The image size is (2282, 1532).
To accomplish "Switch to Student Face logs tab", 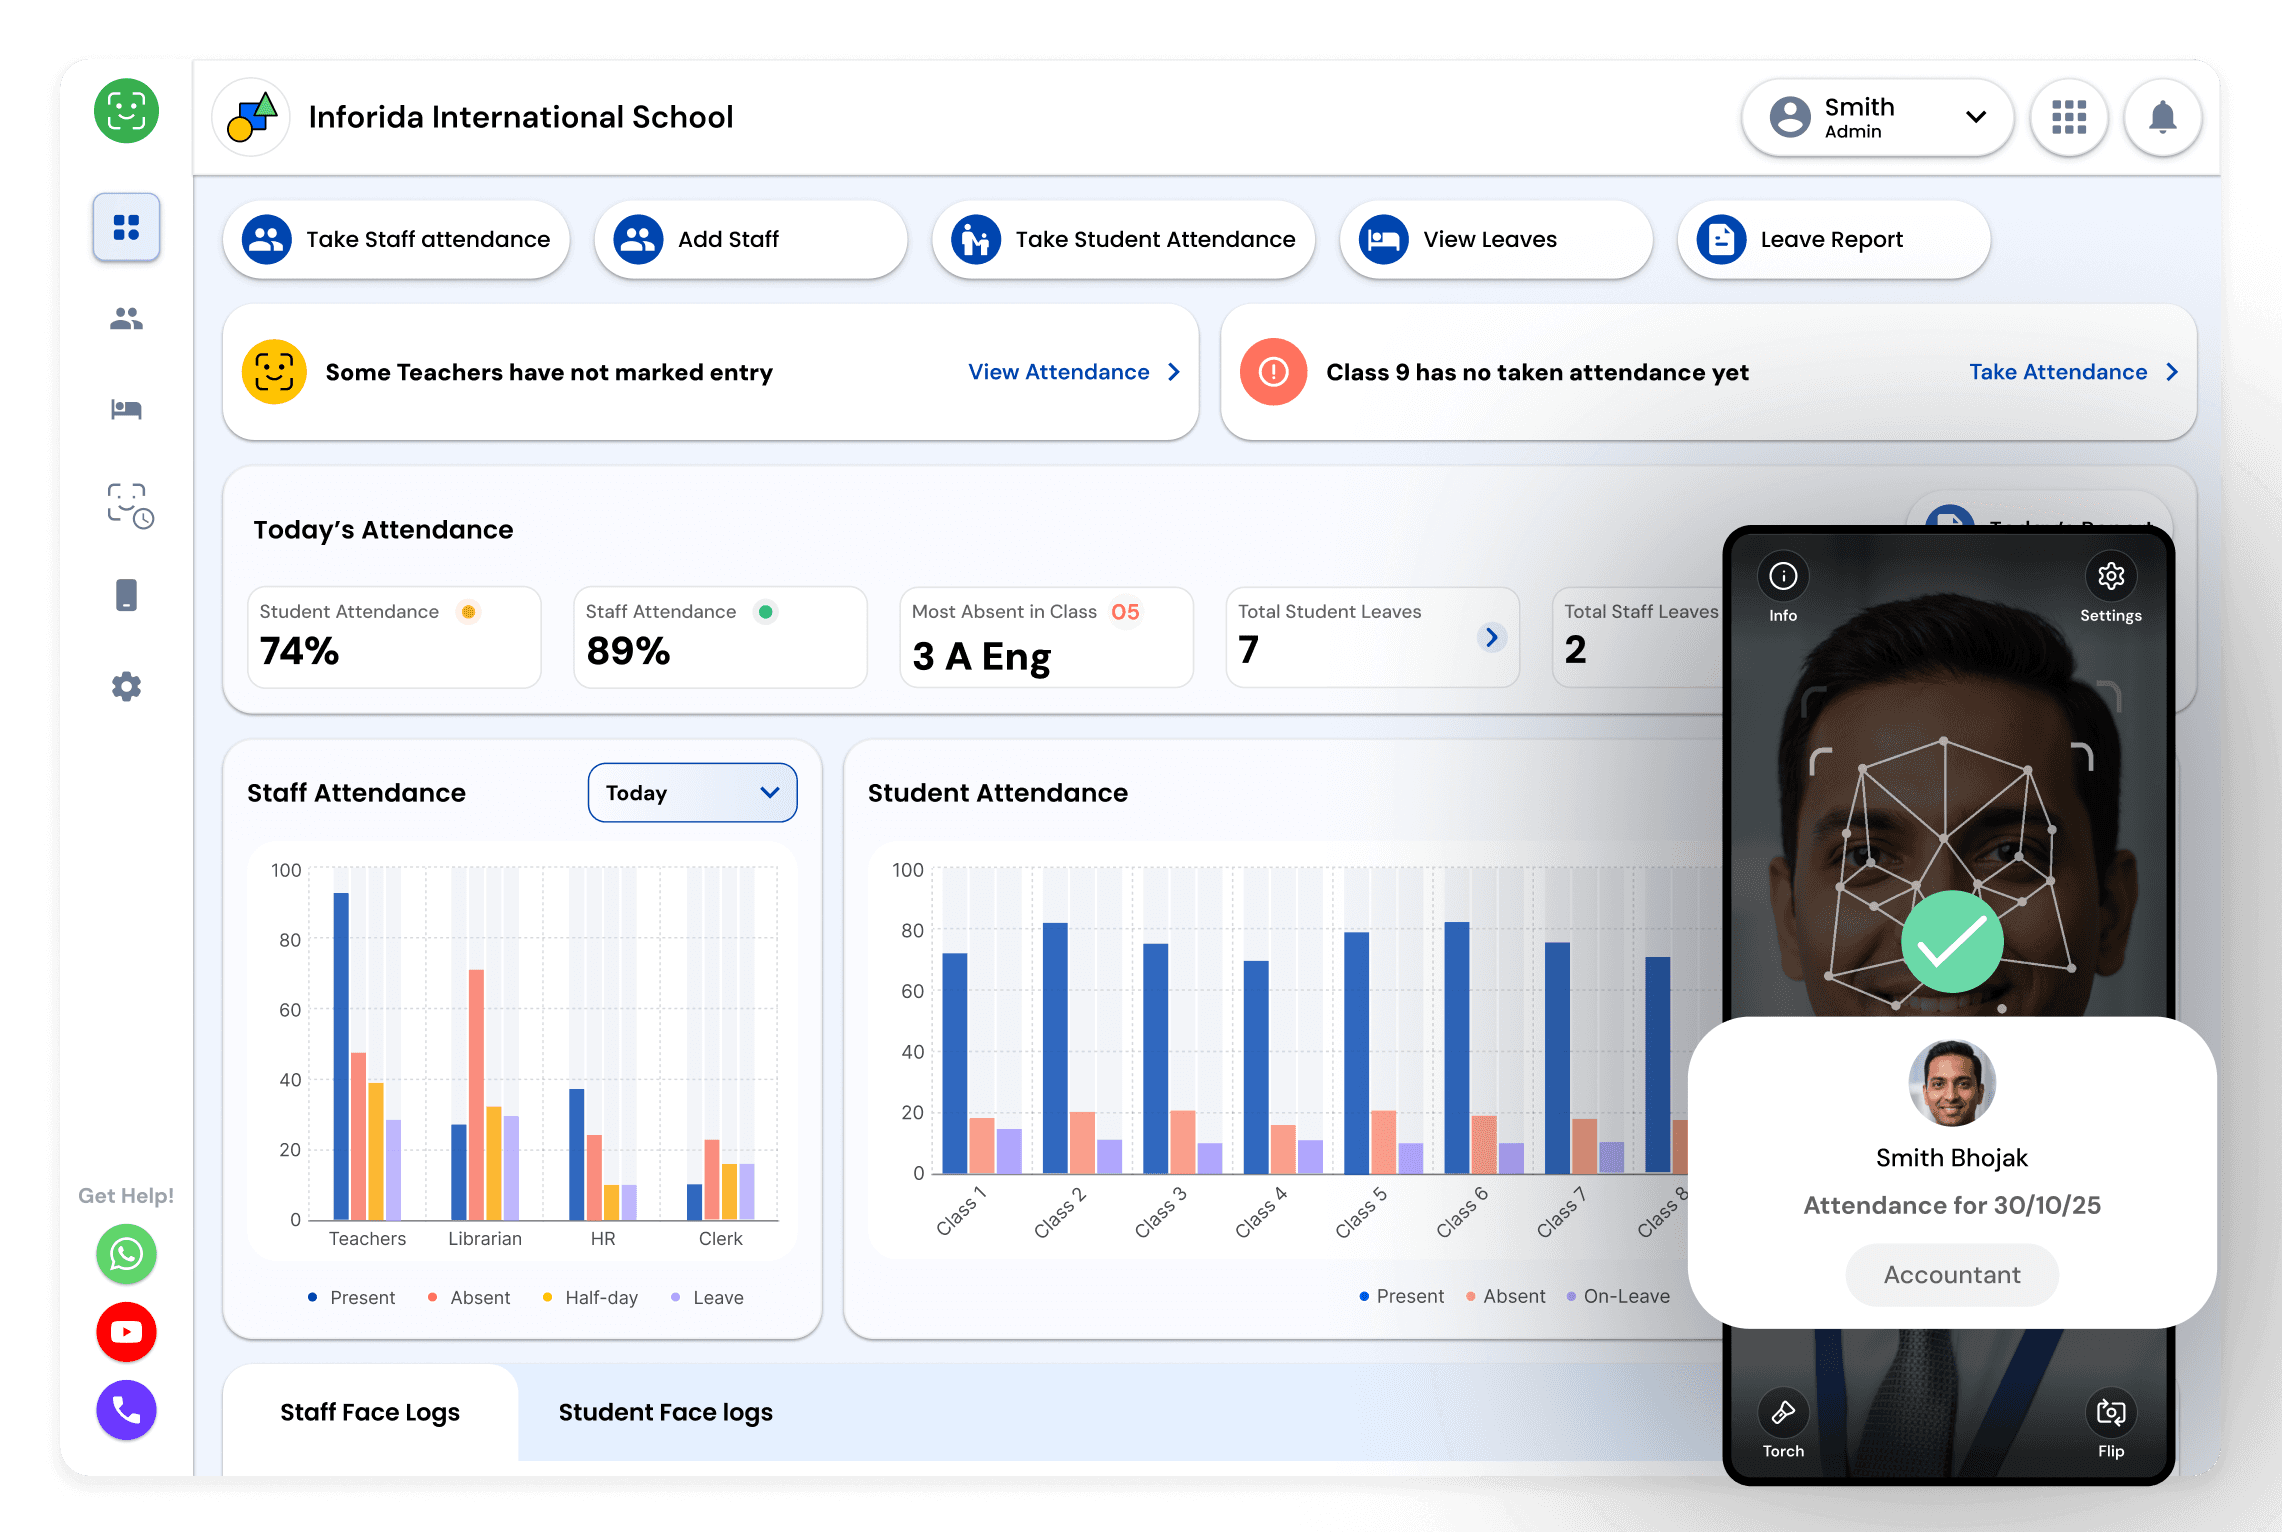I will tap(665, 1412).
